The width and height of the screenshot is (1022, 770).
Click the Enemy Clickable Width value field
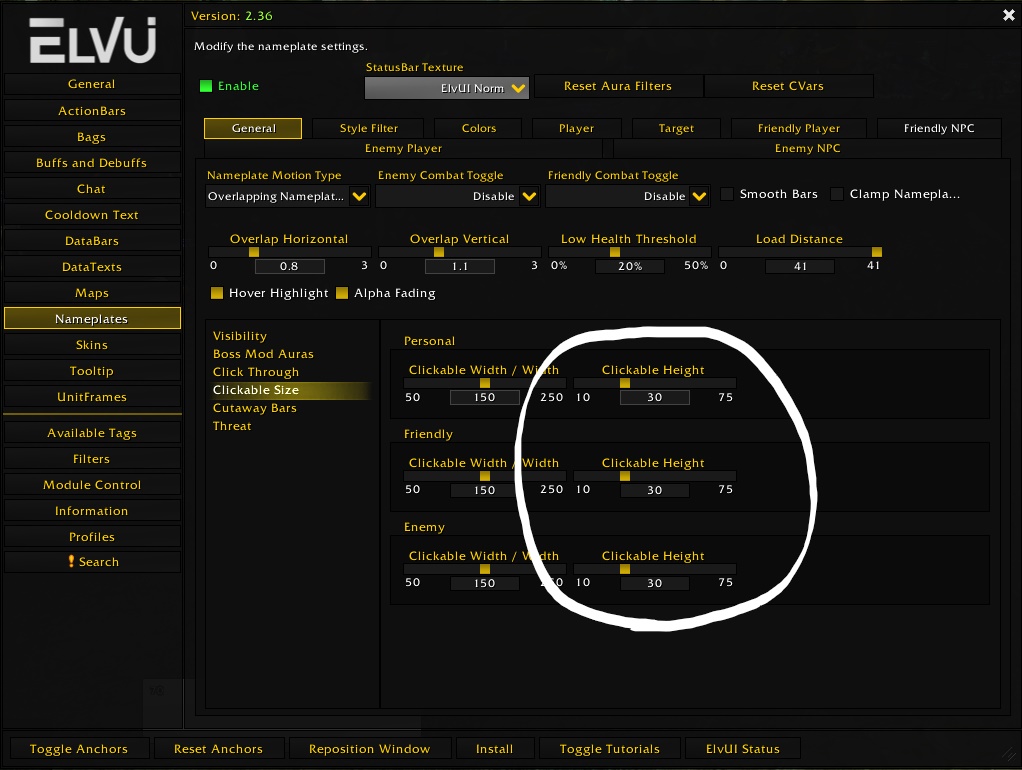tap(484, 584)
